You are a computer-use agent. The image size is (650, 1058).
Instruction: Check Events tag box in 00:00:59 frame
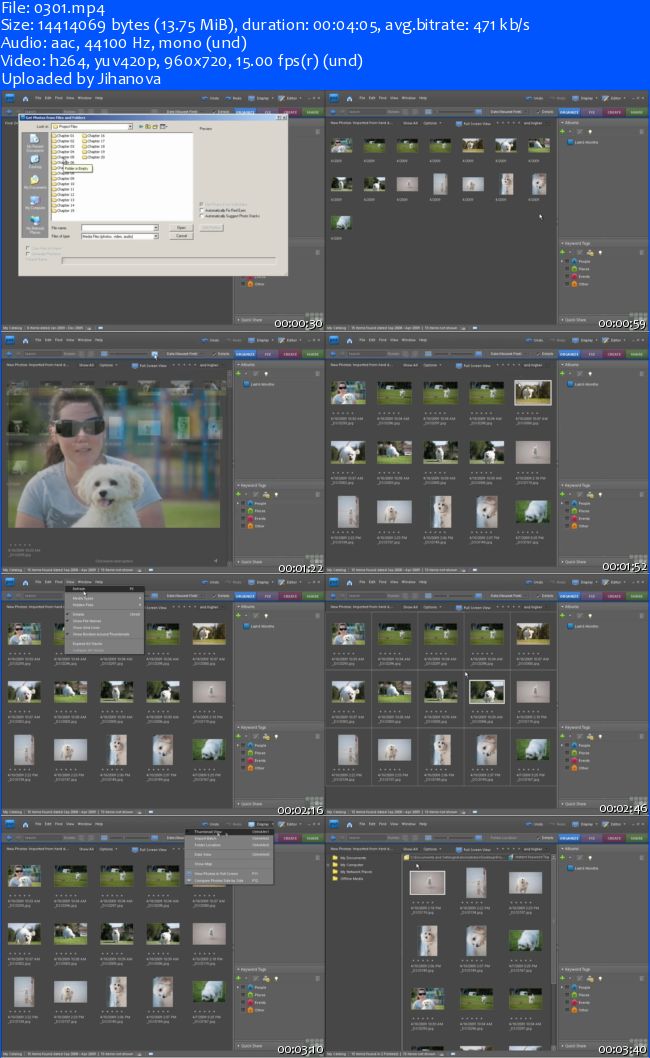567,276
